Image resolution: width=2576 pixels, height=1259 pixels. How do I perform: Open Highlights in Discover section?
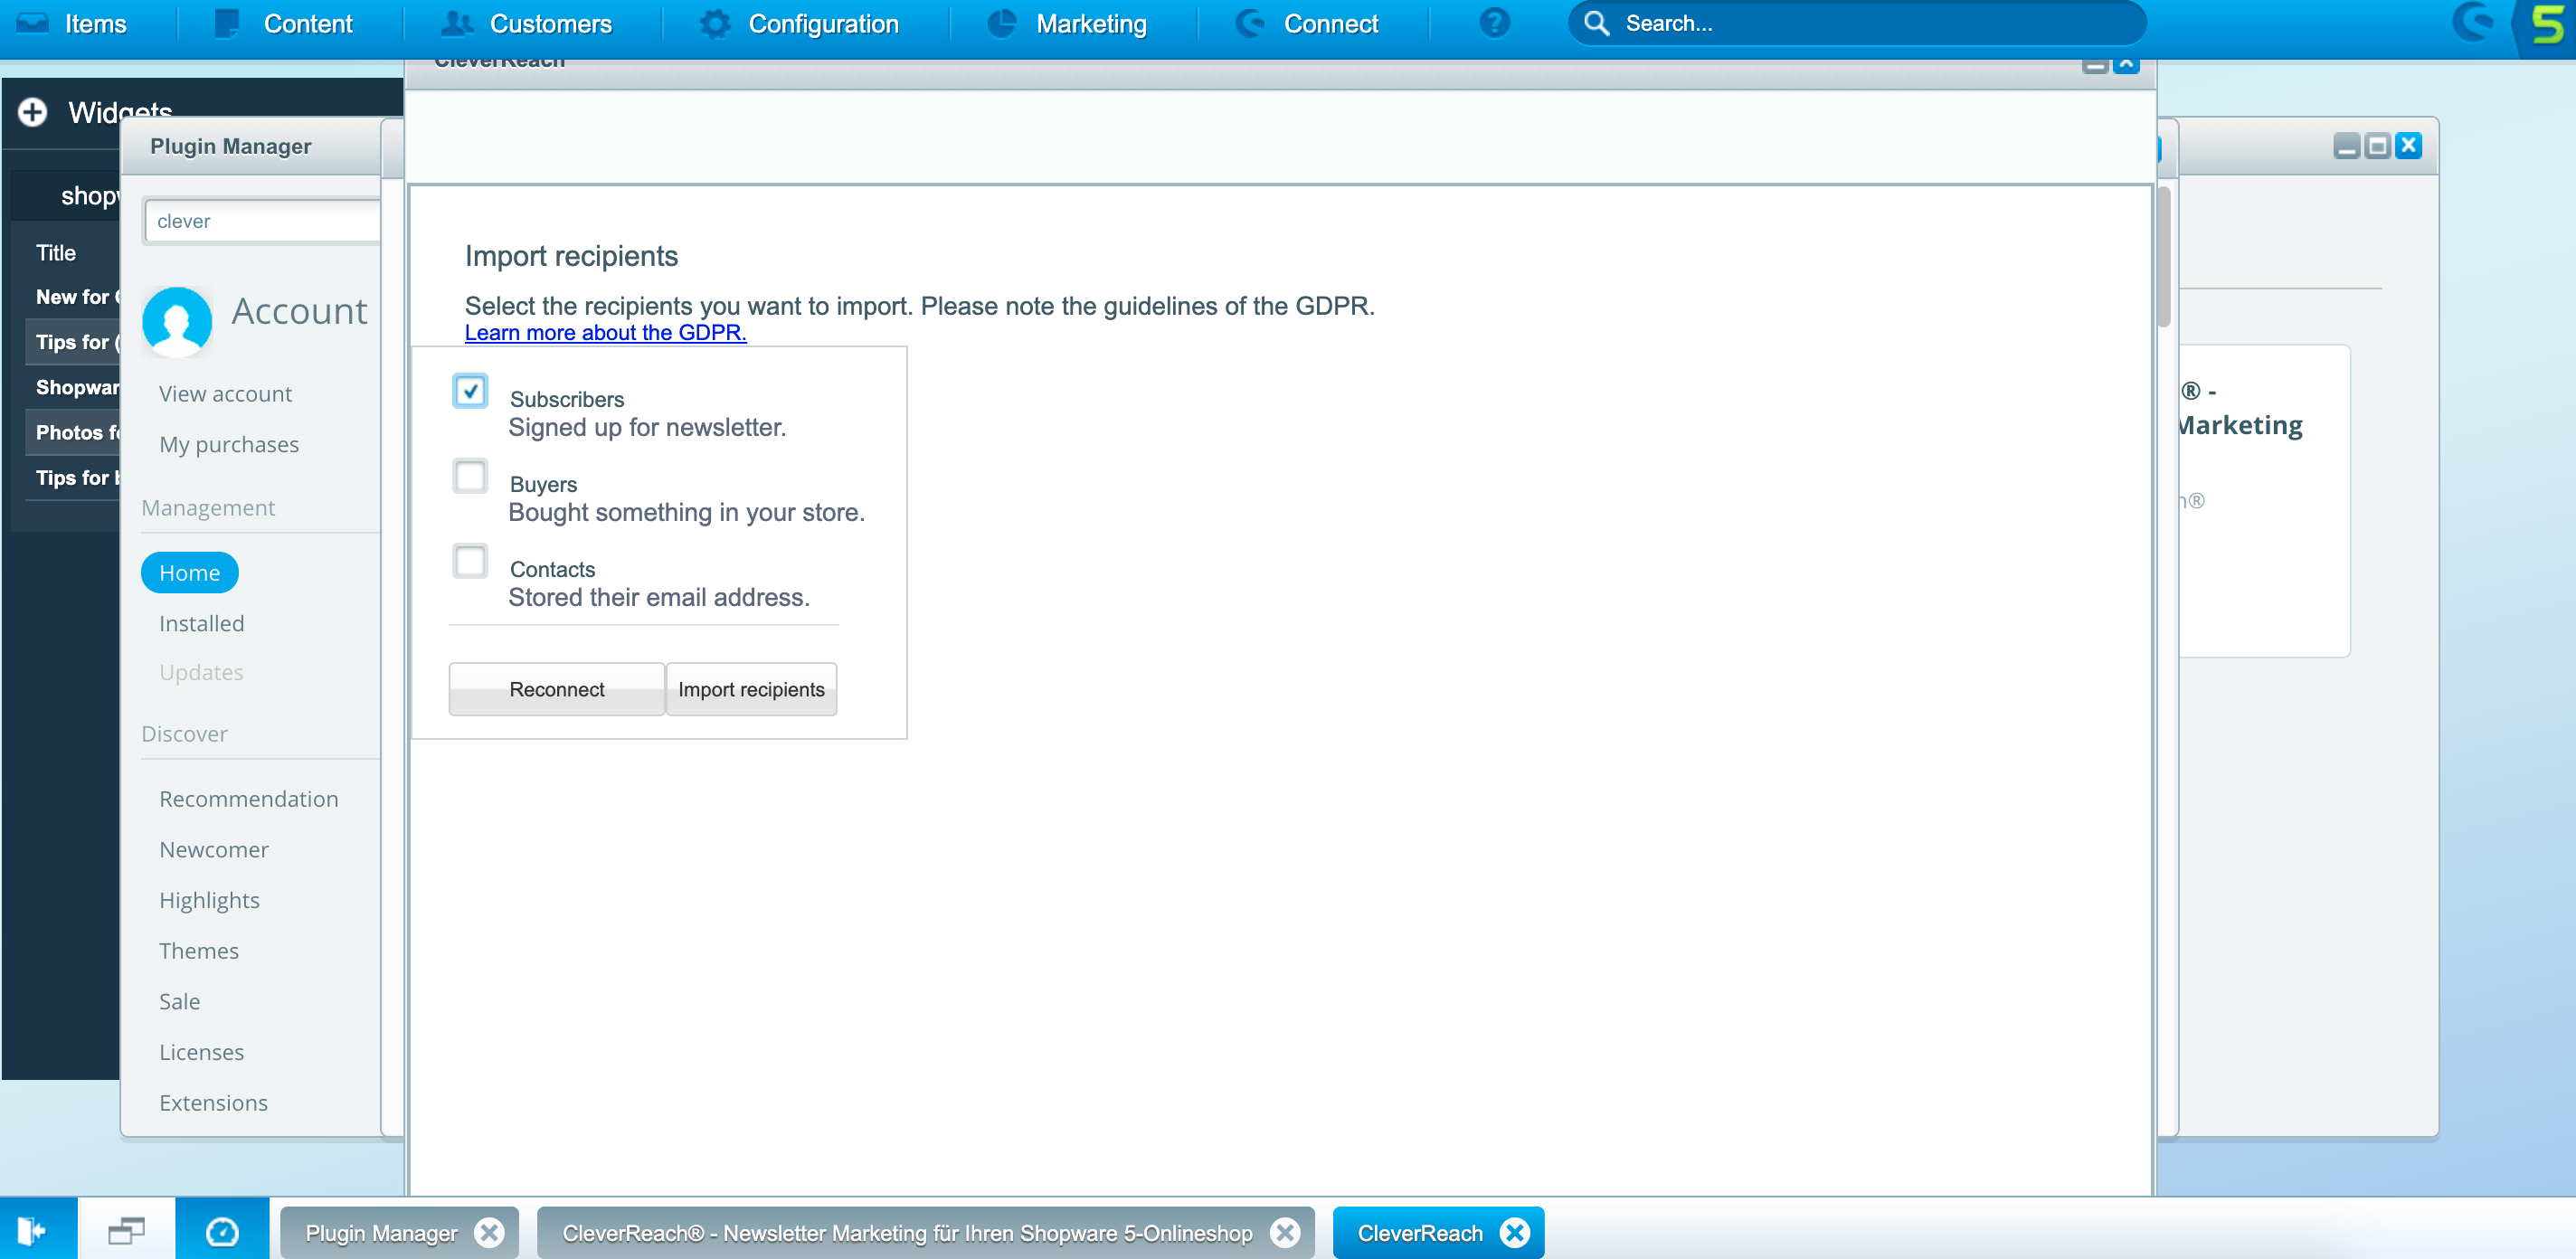[x=209, y=900]
